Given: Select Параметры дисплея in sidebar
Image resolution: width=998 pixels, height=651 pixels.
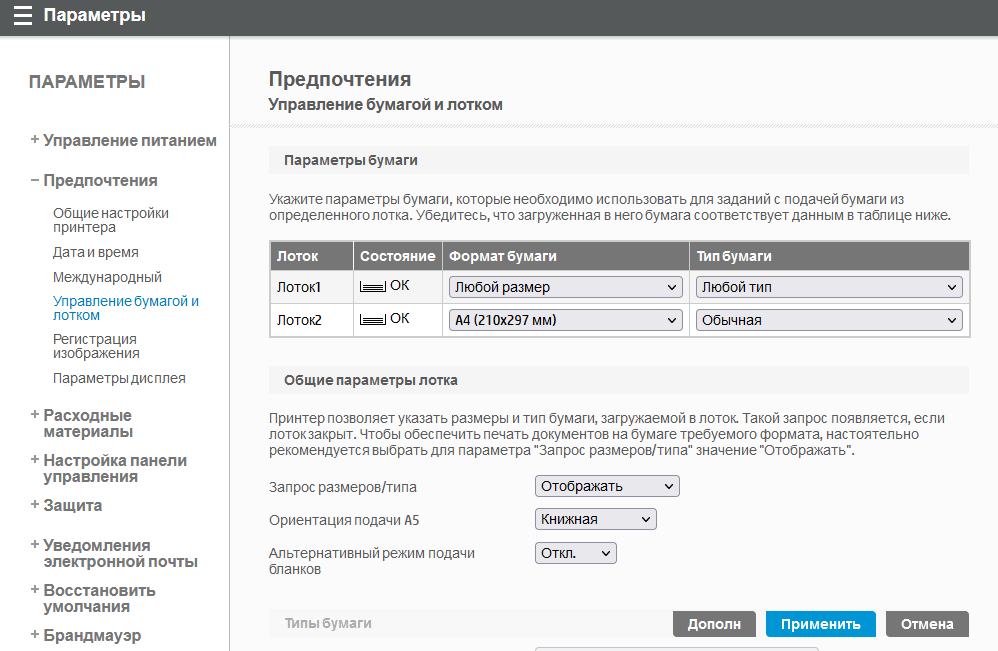Looking at the screenshot, I should [x=119, y=378].
